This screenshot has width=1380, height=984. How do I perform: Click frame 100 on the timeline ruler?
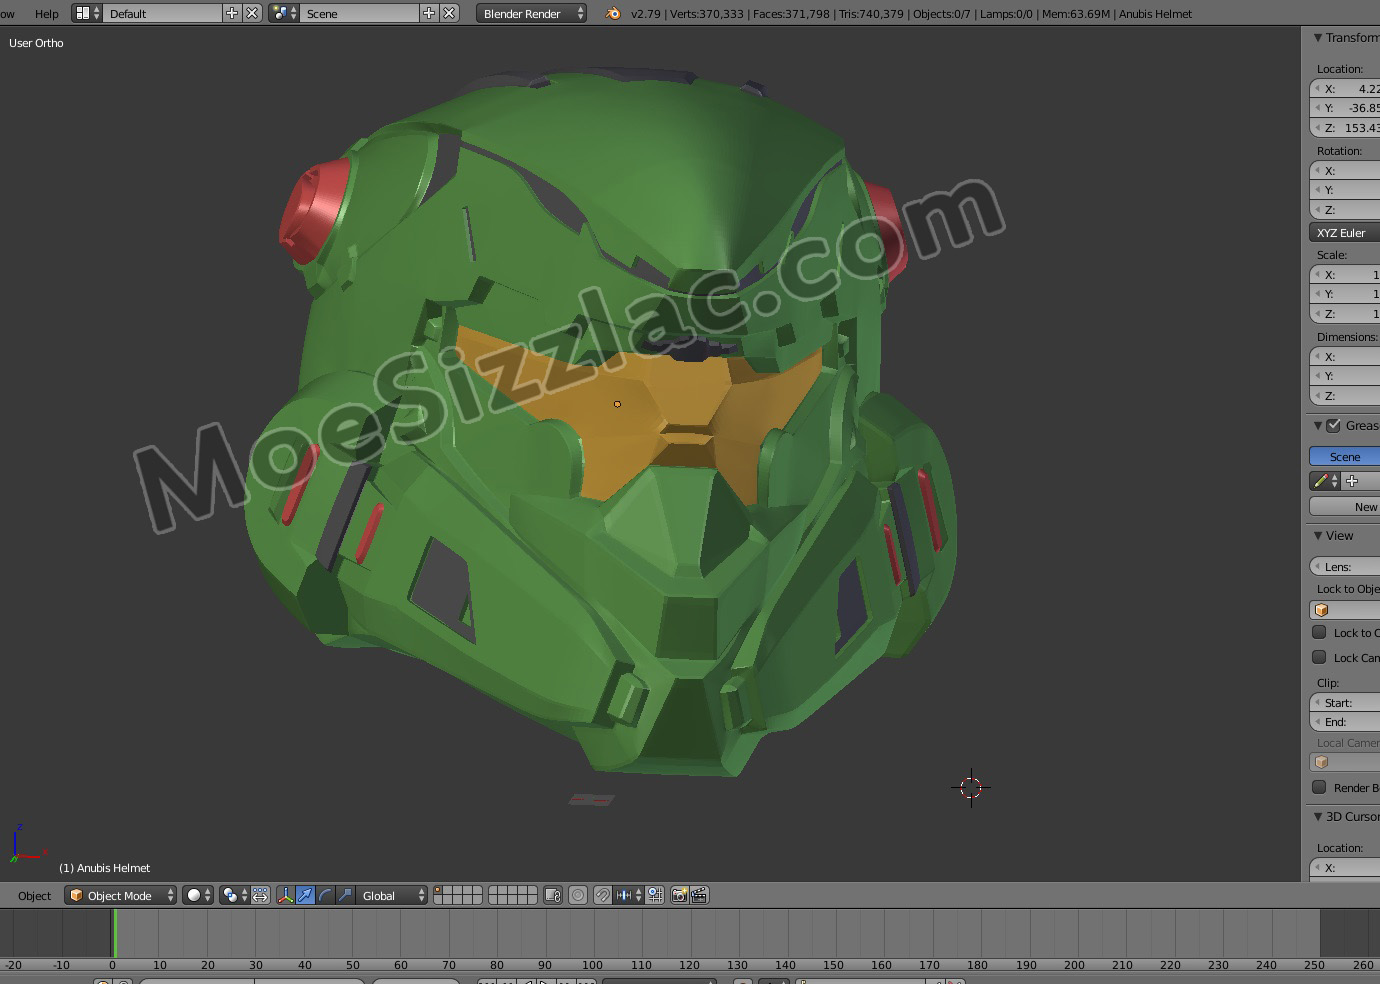(x=592, y=965)
